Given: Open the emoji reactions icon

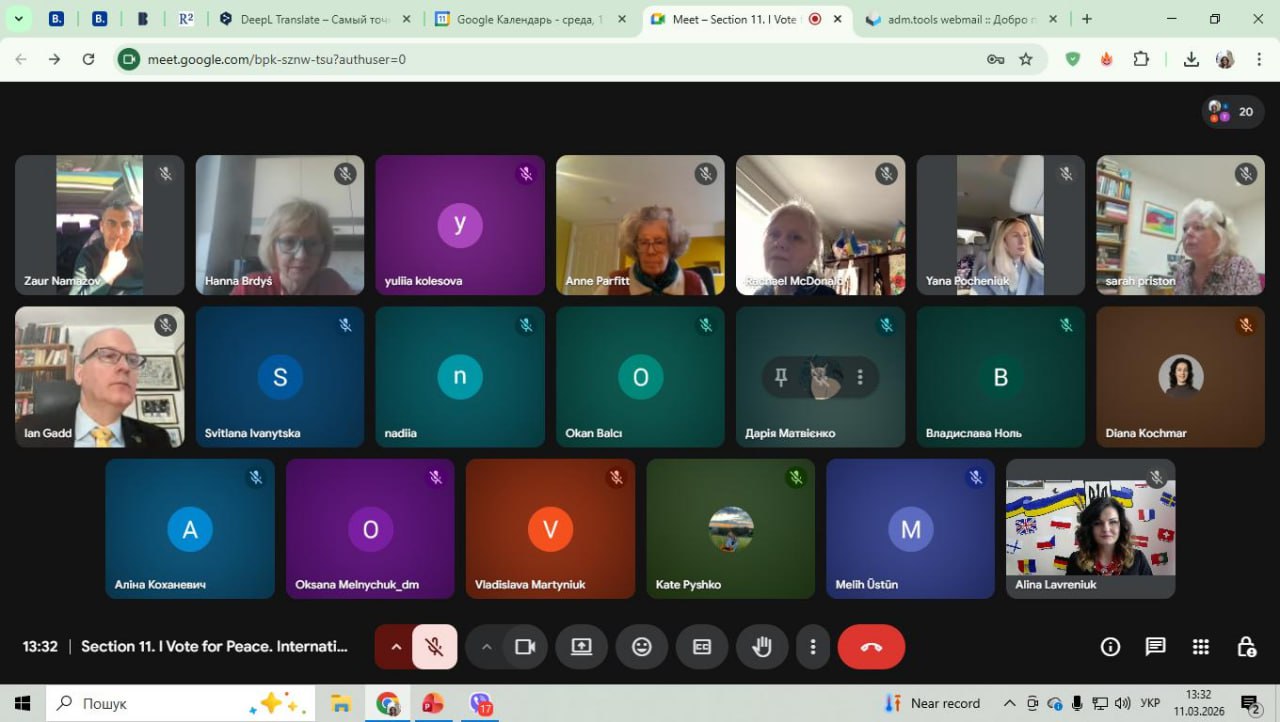Looking at the screenshot, I should click(x=642, y=647).
